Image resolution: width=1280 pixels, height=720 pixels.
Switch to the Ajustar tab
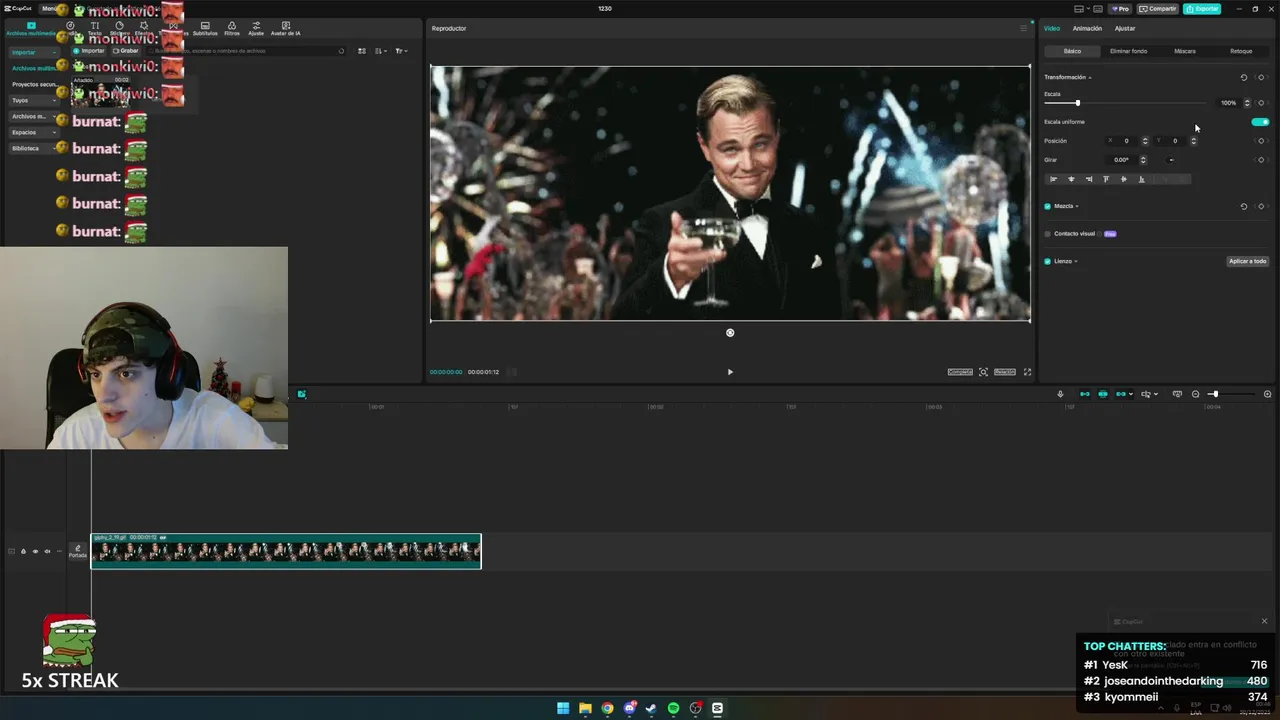pos(1125,28)
